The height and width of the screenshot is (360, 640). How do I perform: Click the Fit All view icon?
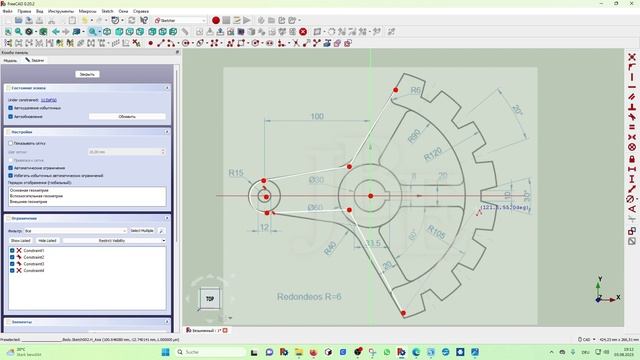tap(8, 31)
